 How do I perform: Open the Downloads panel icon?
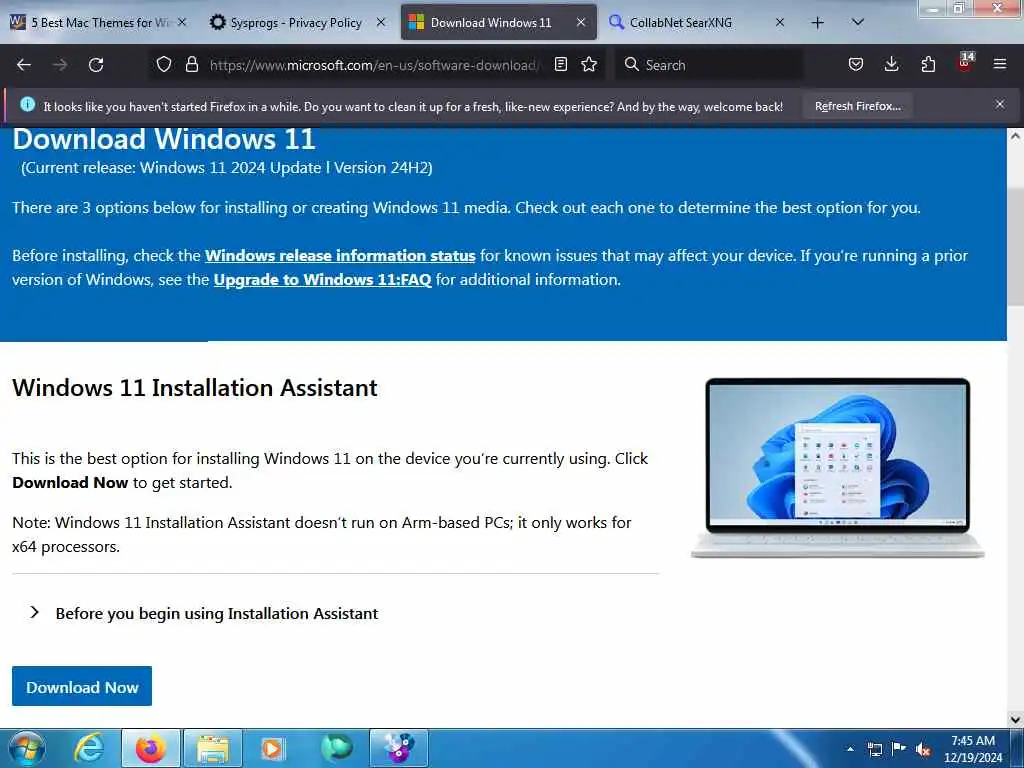[891, 64]
